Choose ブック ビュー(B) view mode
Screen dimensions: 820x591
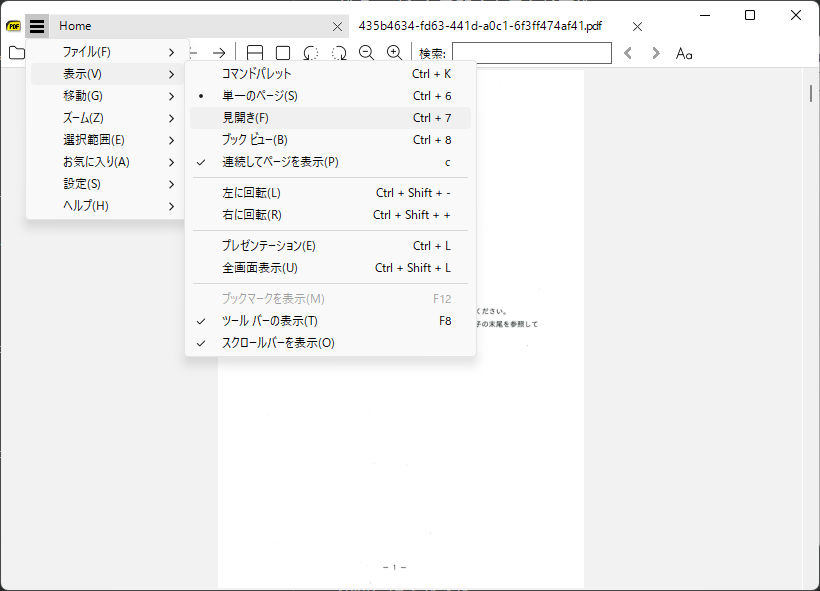coord(331,140)
